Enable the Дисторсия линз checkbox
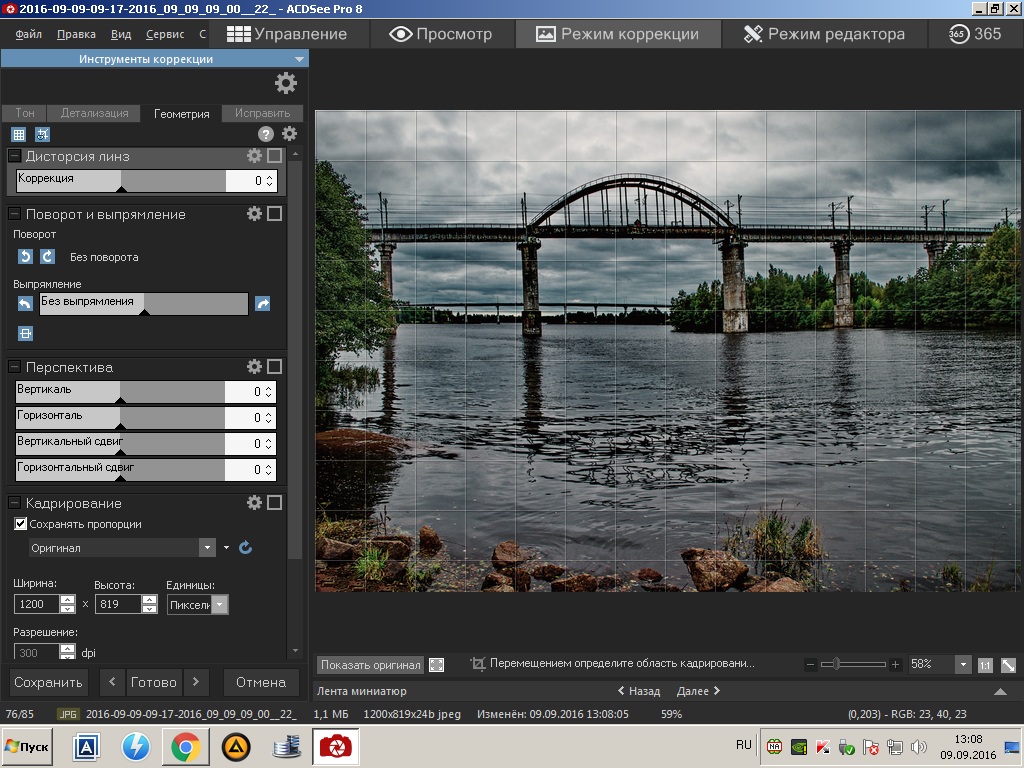The image size is (1024, 768). click(275, 155)
